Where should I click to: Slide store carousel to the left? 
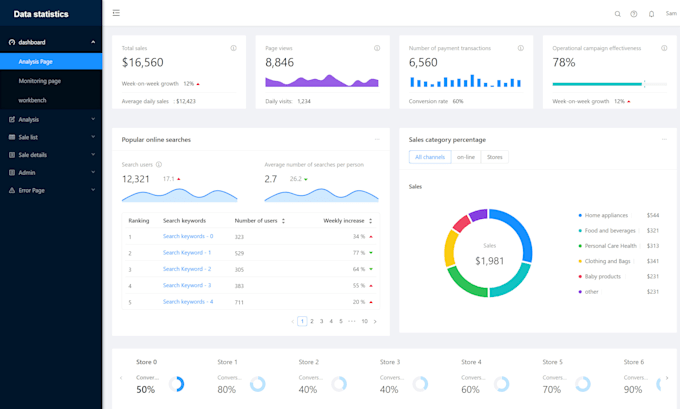coord(121,378)
